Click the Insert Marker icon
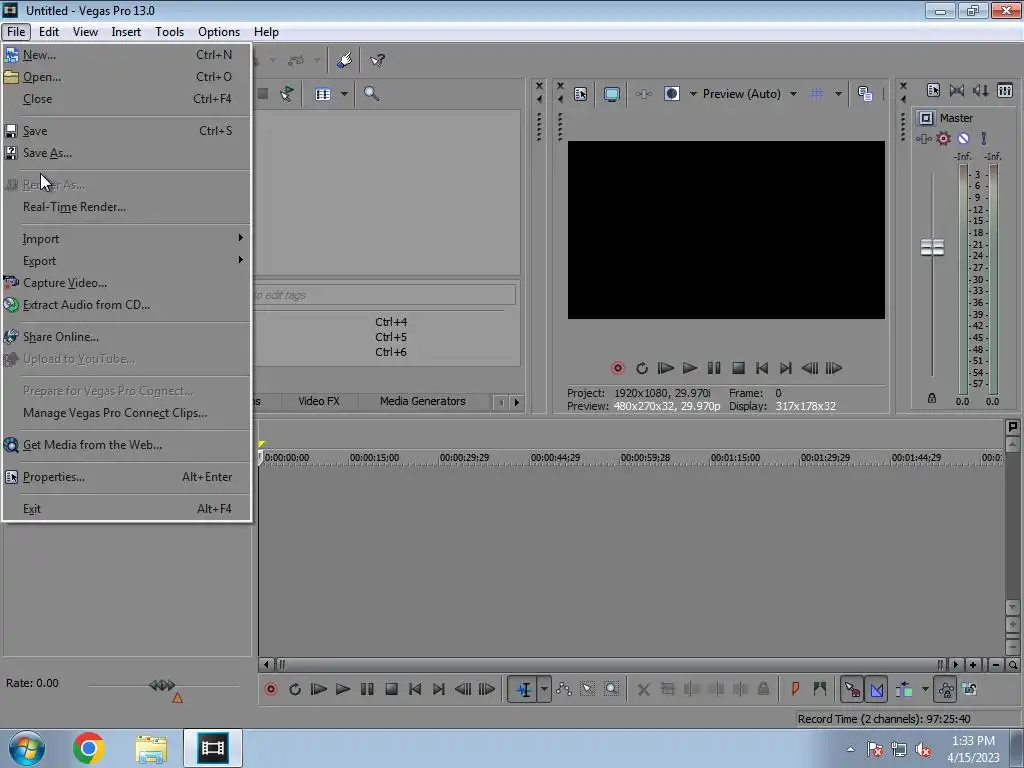Image resolution: width=1024 pixels, height=768 pixels. point(795,689)
